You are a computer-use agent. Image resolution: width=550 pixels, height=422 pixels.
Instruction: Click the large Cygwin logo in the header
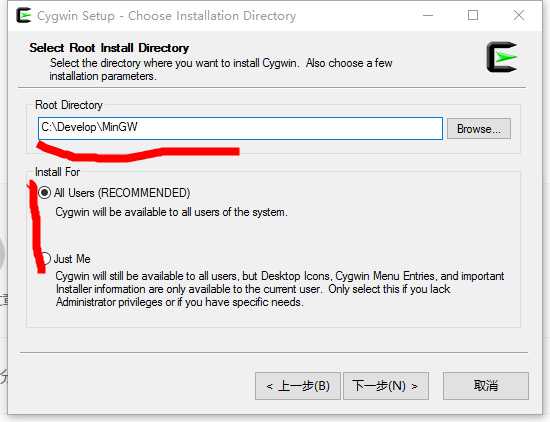tap(502, 57)
